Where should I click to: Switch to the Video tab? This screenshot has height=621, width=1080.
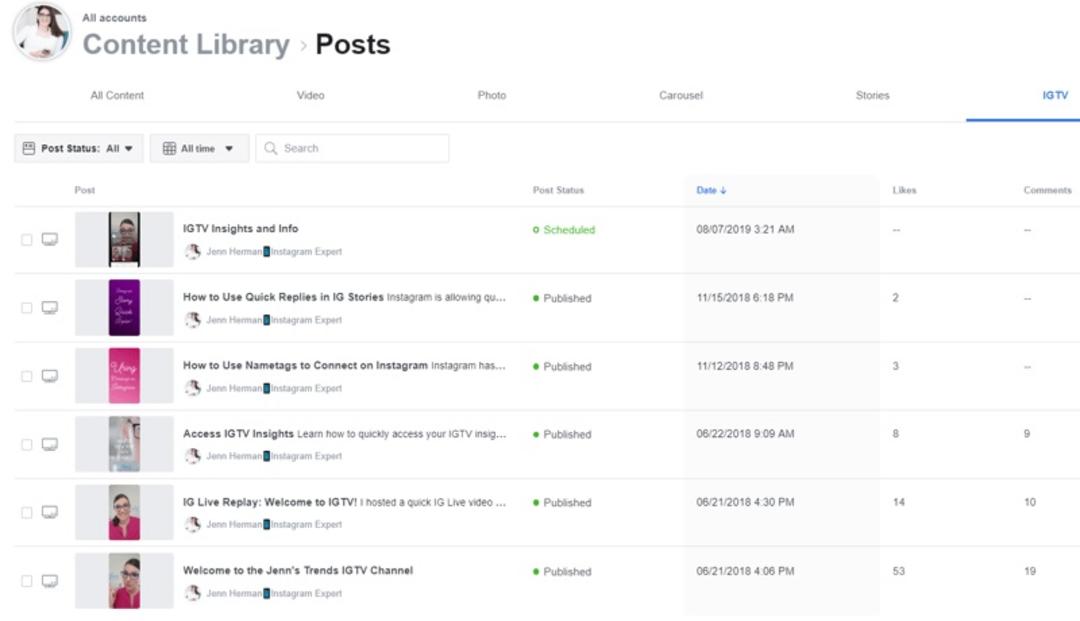(311, 96)
